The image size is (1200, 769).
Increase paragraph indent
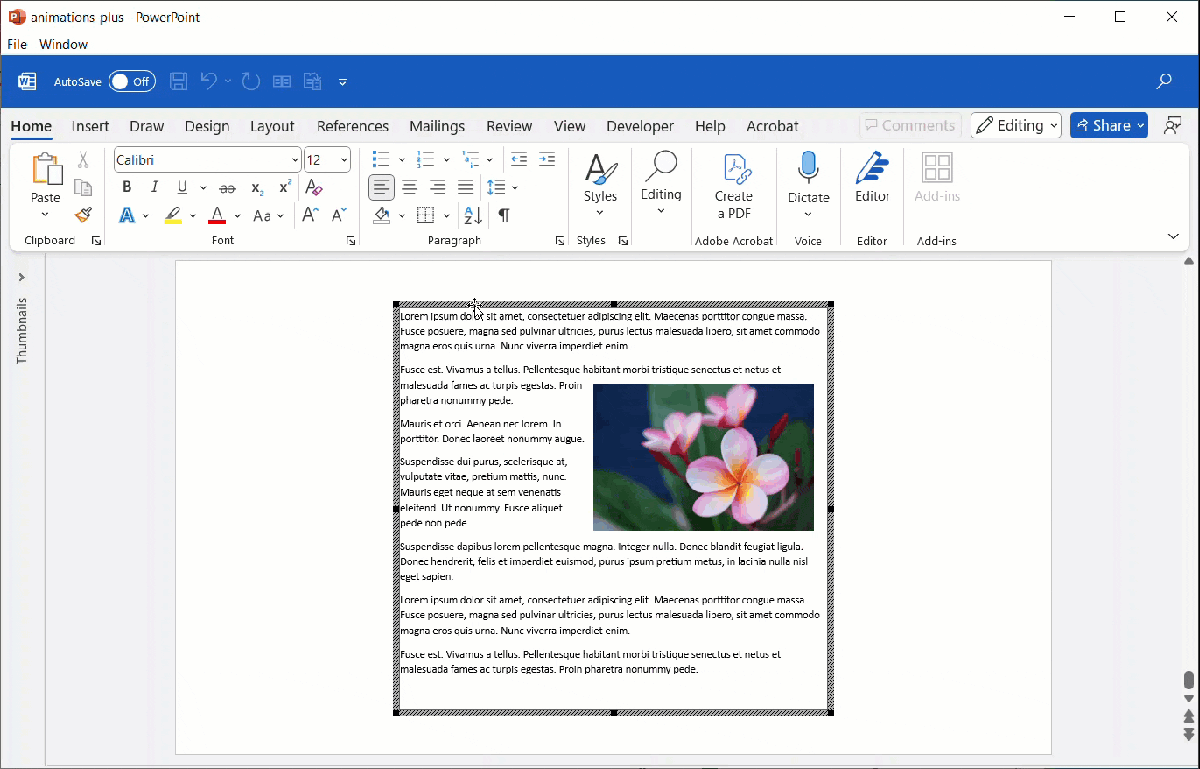coord(547,160)
